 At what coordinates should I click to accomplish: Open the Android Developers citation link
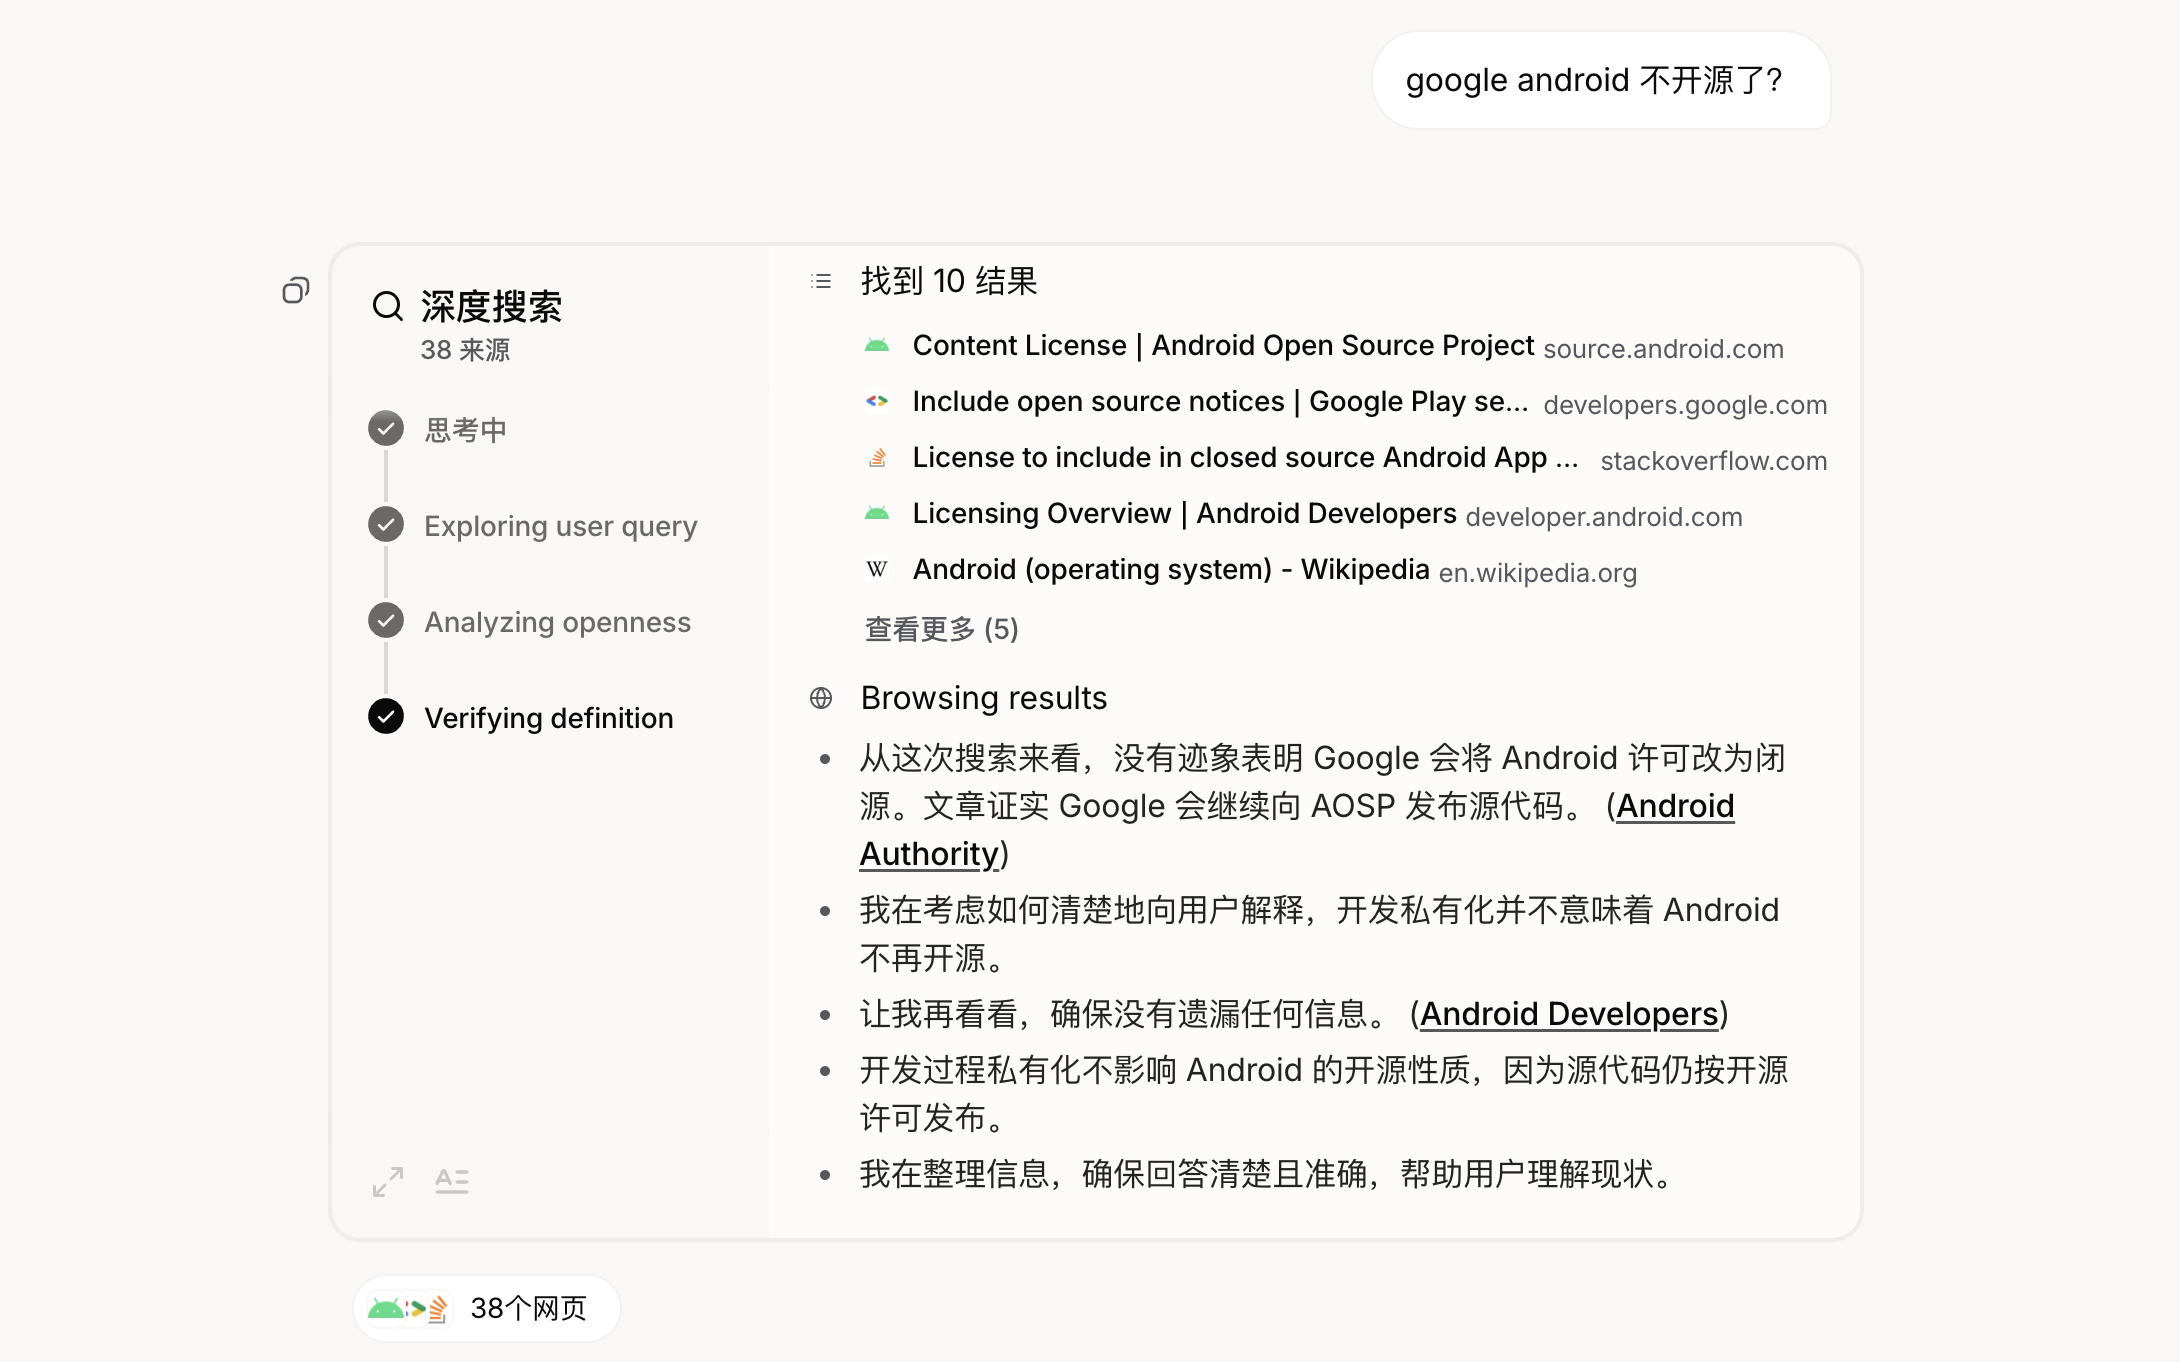tap(1568, 1014)
